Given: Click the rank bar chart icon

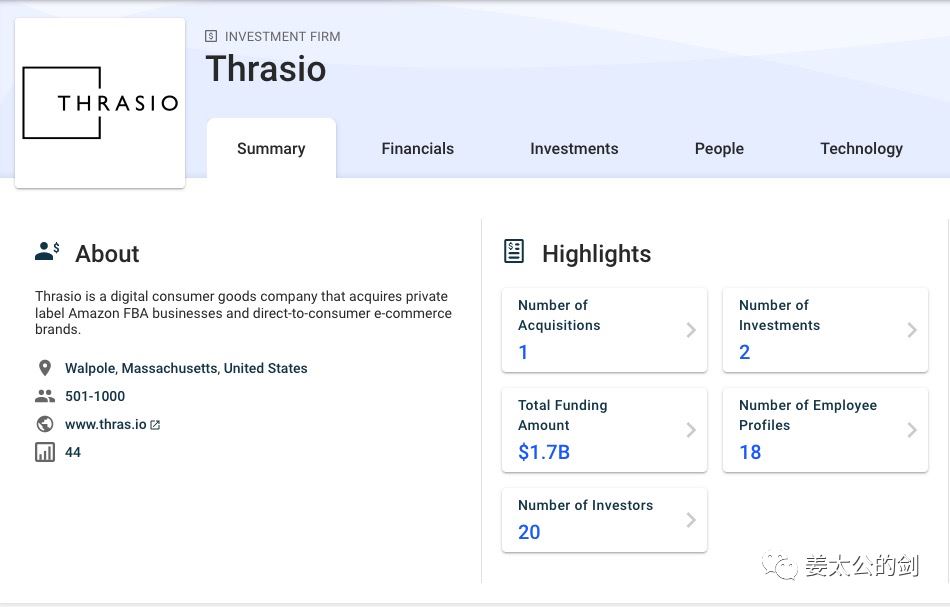Looking at the screenshot, I should [44, 452].
